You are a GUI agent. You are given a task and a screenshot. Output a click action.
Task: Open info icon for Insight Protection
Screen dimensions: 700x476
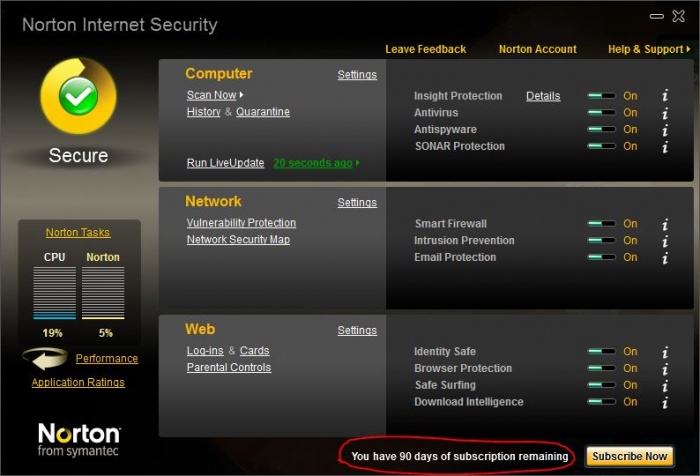[664, 96]
